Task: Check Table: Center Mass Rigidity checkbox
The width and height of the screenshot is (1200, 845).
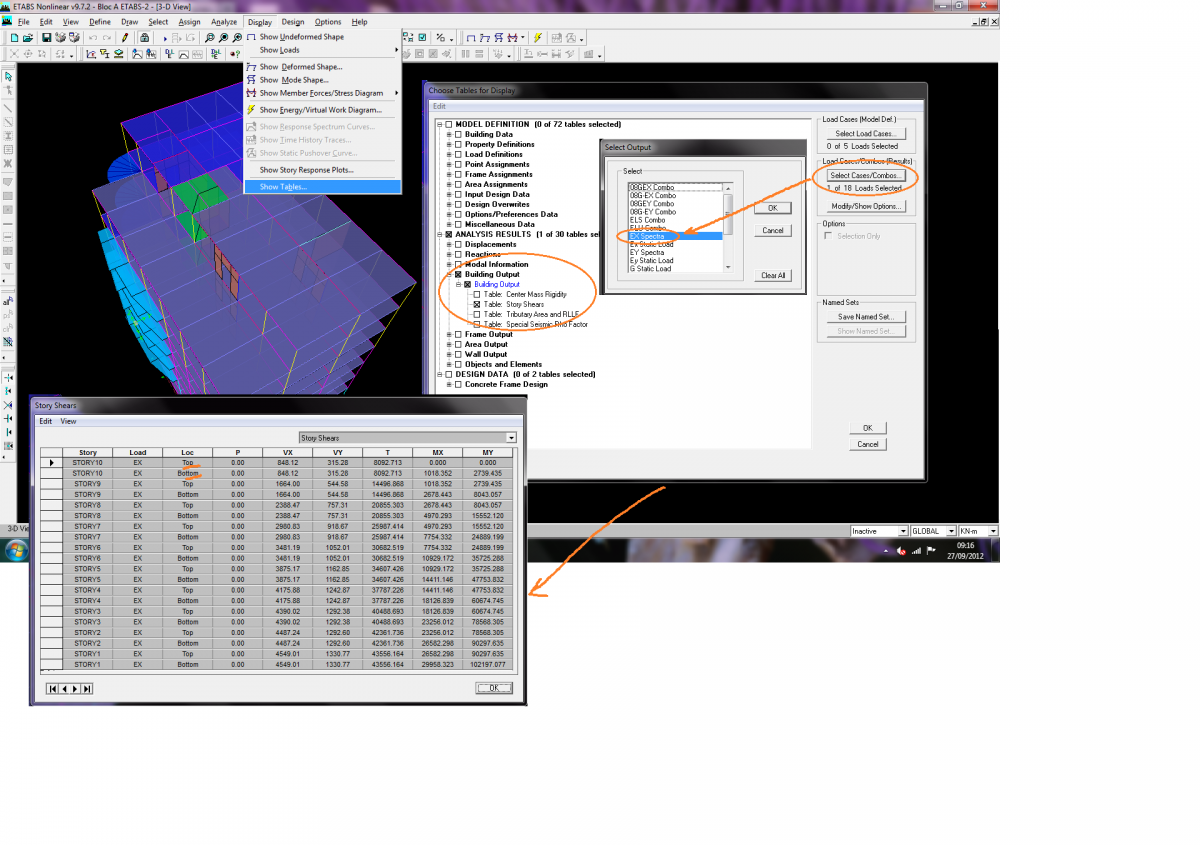Action: pos(477,294)
